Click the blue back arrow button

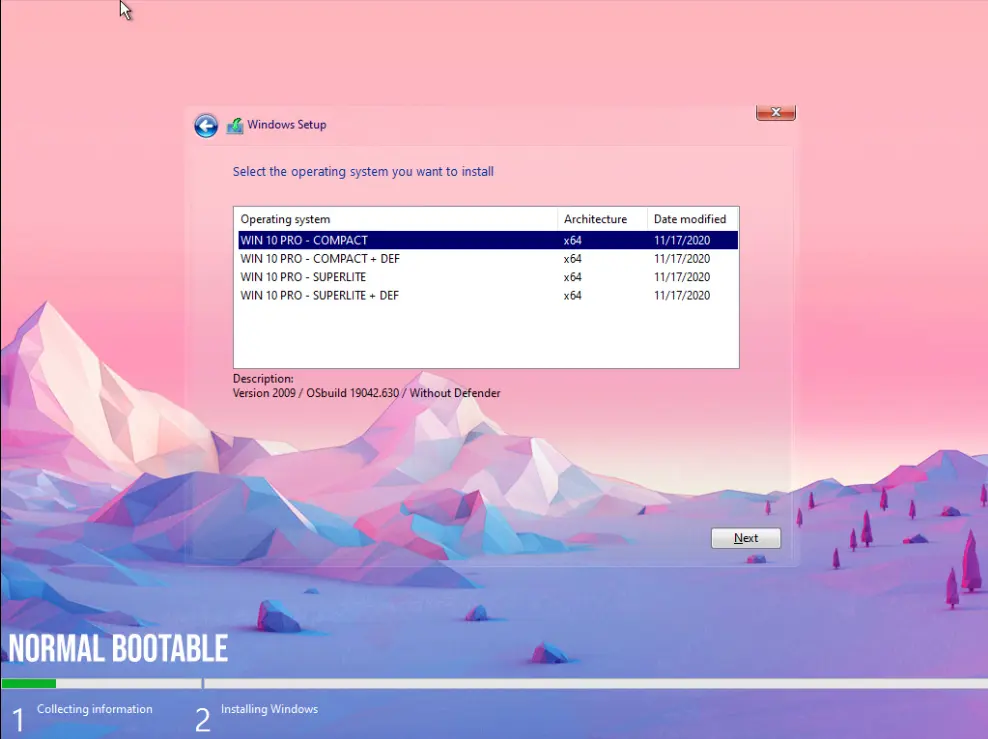206,126
